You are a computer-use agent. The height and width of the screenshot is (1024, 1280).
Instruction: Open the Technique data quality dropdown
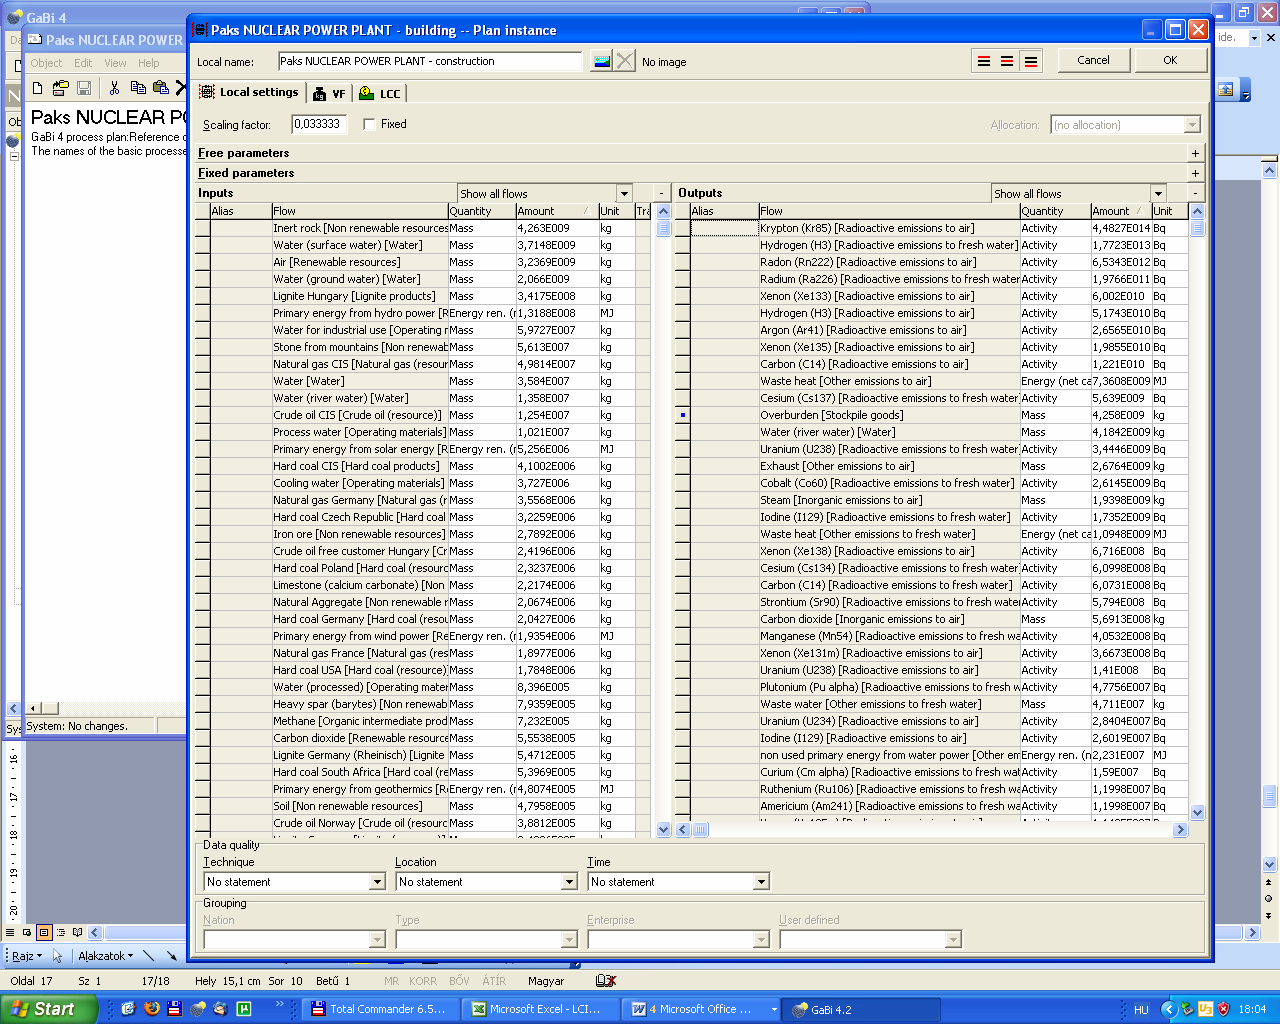point(377,882)
